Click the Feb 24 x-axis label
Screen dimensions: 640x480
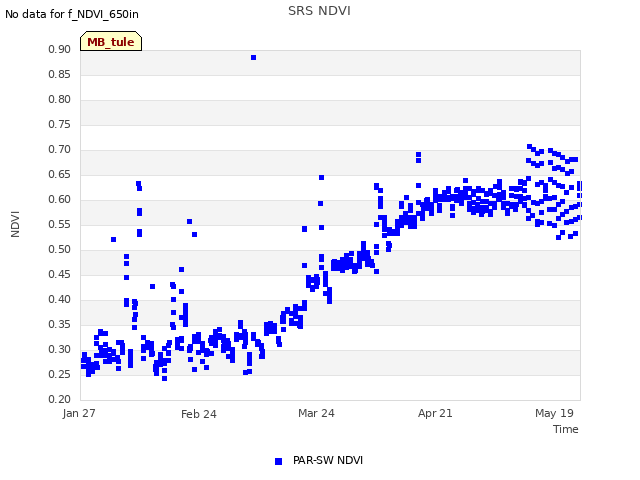[x=199, y=414]
